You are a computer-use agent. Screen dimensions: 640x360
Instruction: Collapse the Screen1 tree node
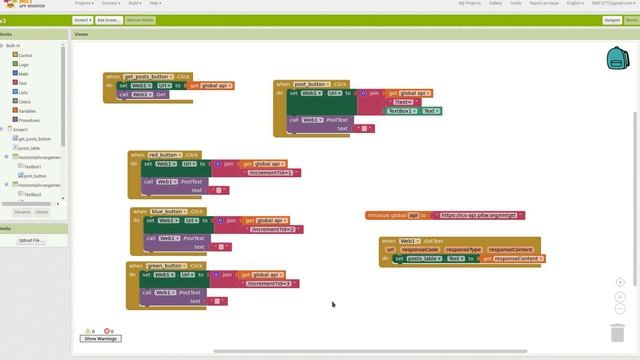click(x=2, y=129)
